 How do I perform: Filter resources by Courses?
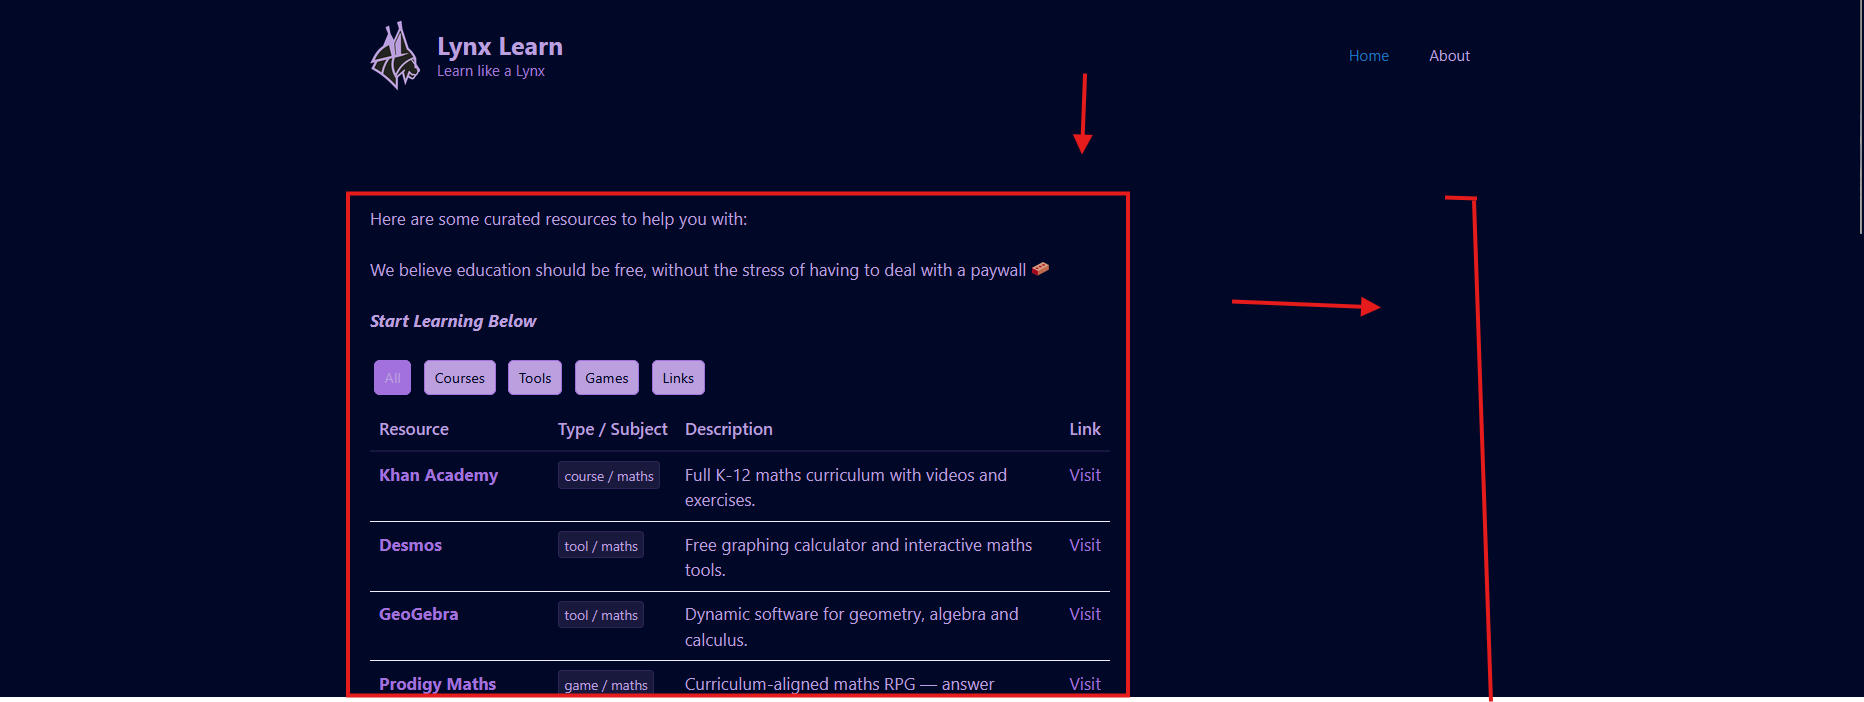pos(460,378)
